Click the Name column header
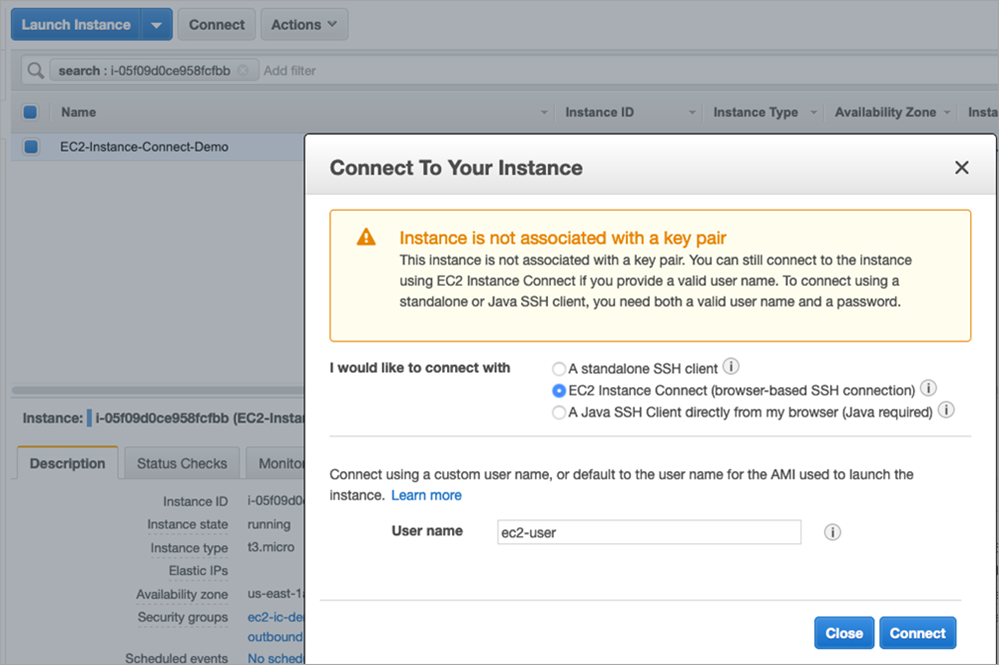 click(78, 112)
